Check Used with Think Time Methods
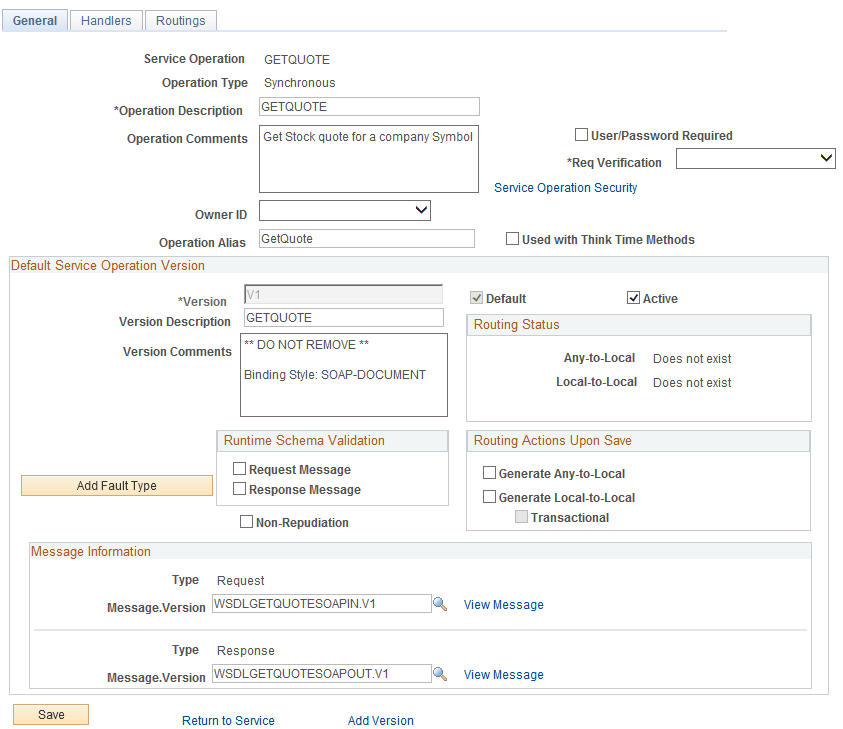 click(512, 239)
